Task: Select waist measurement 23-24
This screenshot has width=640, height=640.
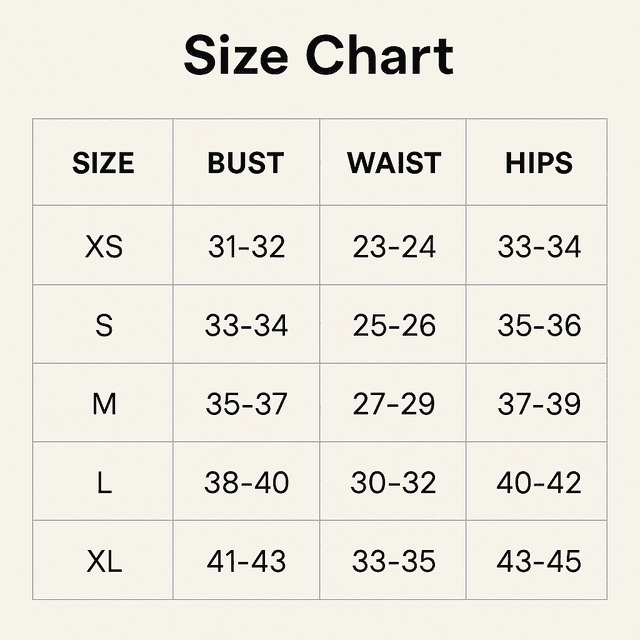Action: pos(394,247)
